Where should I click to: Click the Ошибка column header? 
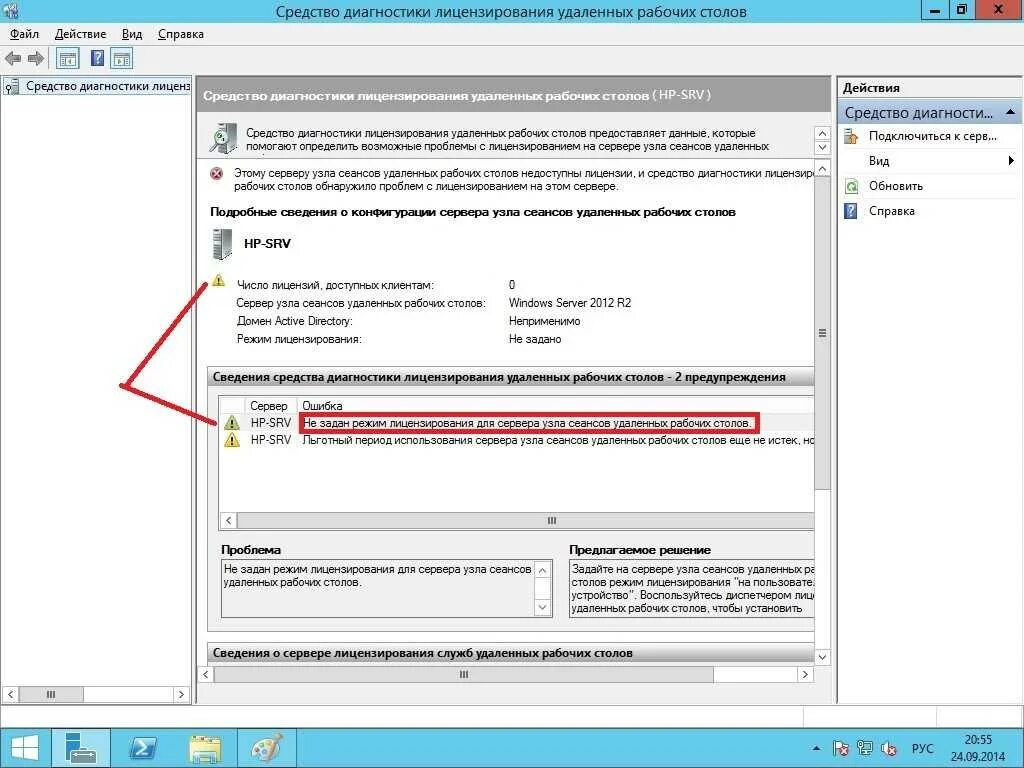(322, 406)
